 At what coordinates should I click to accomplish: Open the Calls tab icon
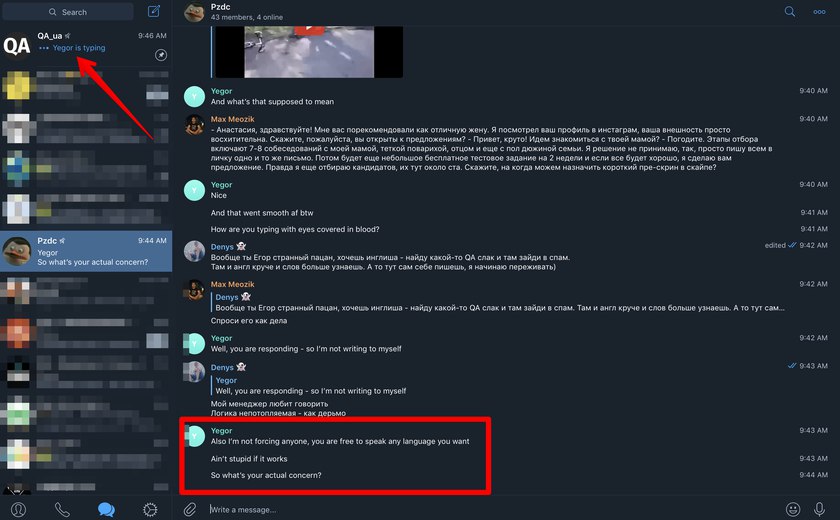pos(62,509)
